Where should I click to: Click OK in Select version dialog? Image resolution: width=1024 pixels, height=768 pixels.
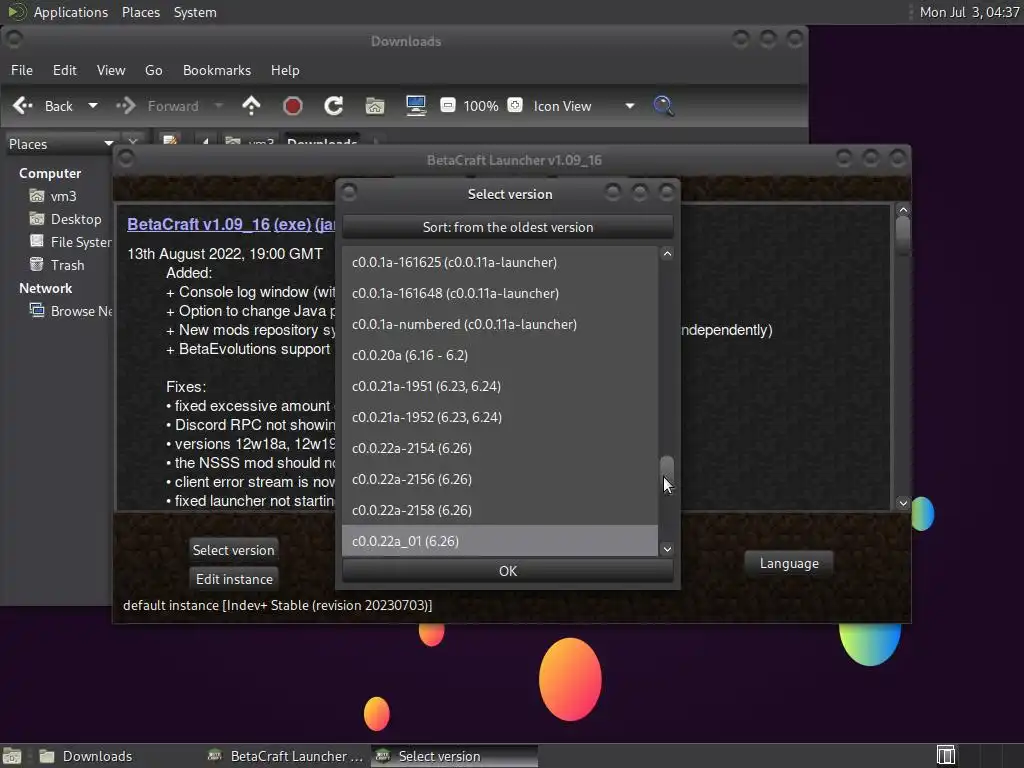click(x=507, y=571)
